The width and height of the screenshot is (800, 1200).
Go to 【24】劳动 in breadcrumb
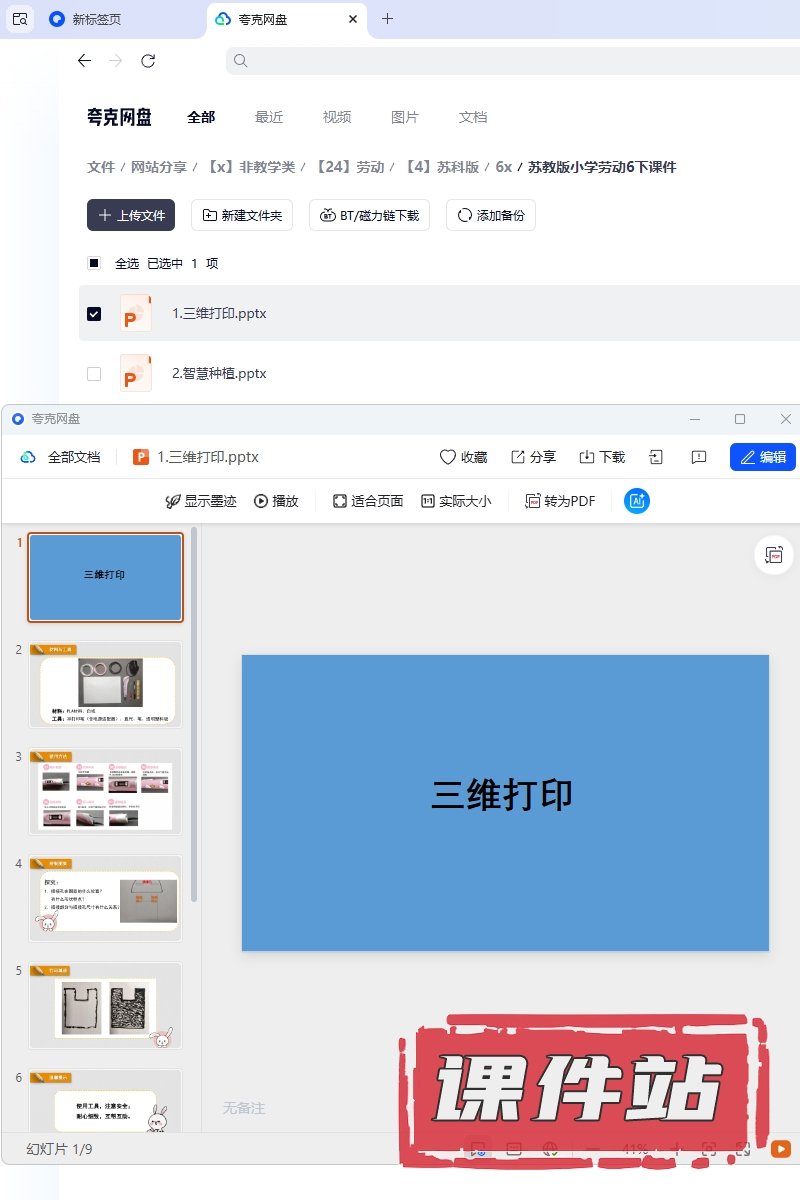[350, 167]
